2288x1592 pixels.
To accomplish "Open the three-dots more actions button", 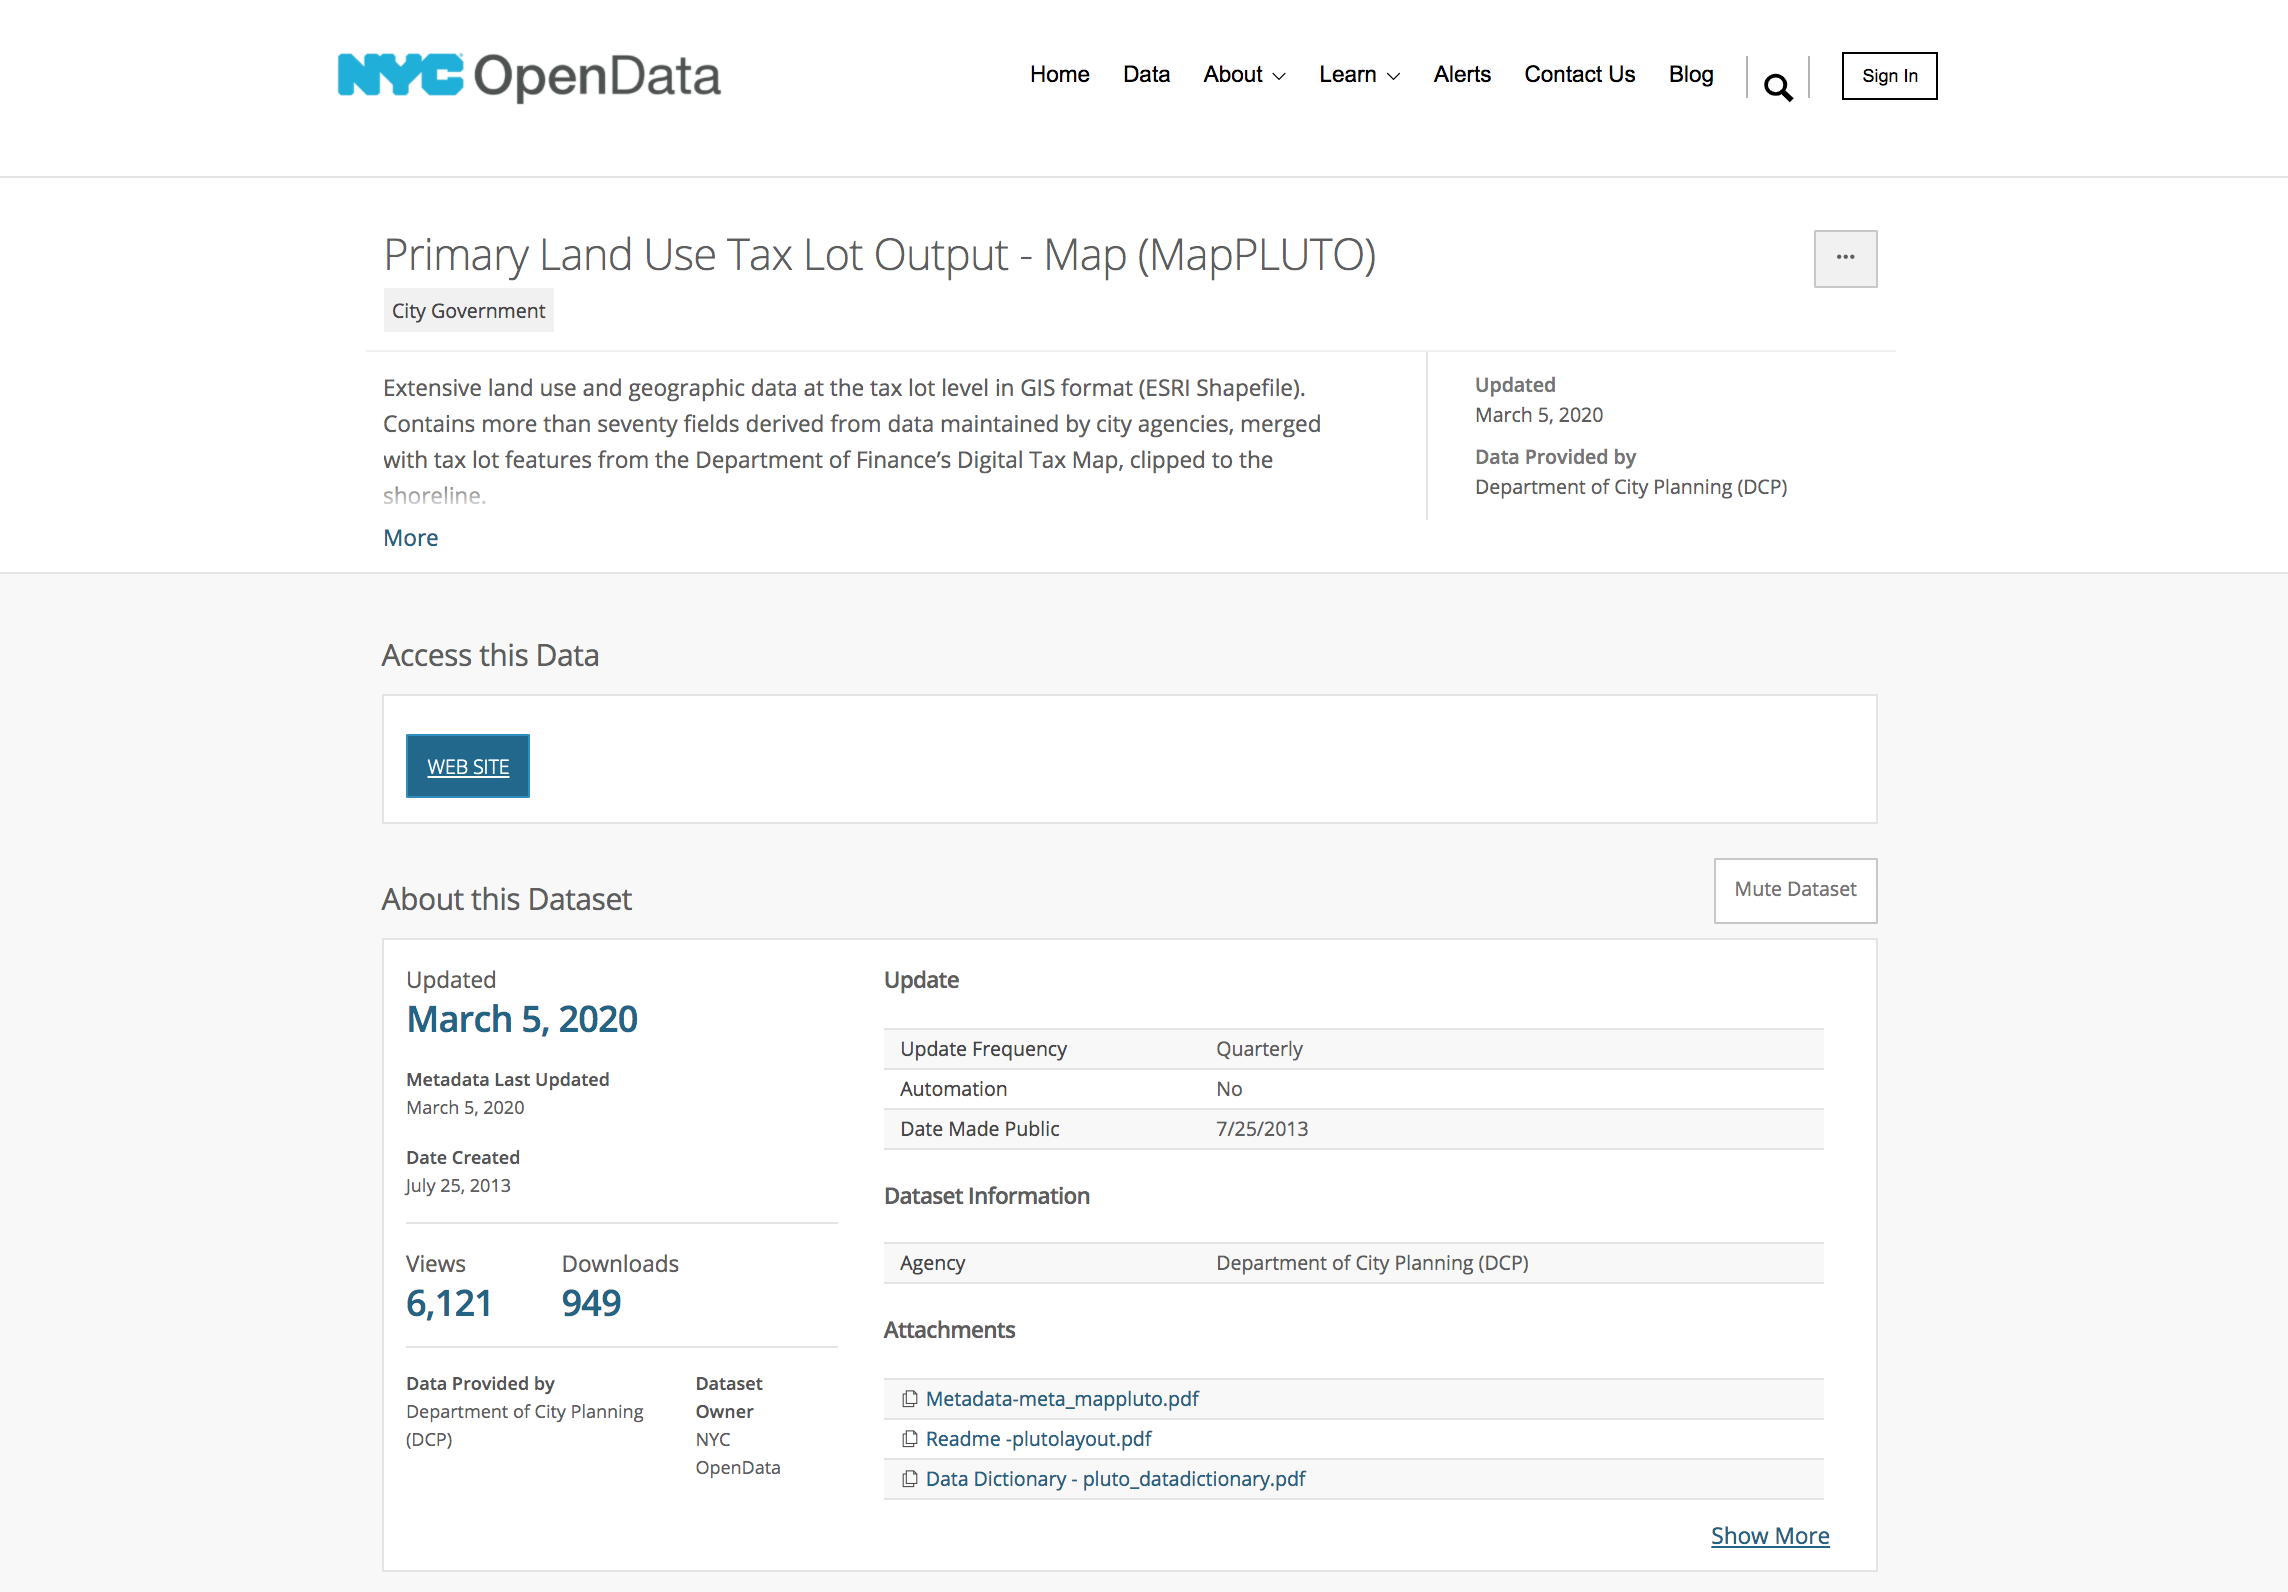I will pyautogui.click(x=1845, y=259).
